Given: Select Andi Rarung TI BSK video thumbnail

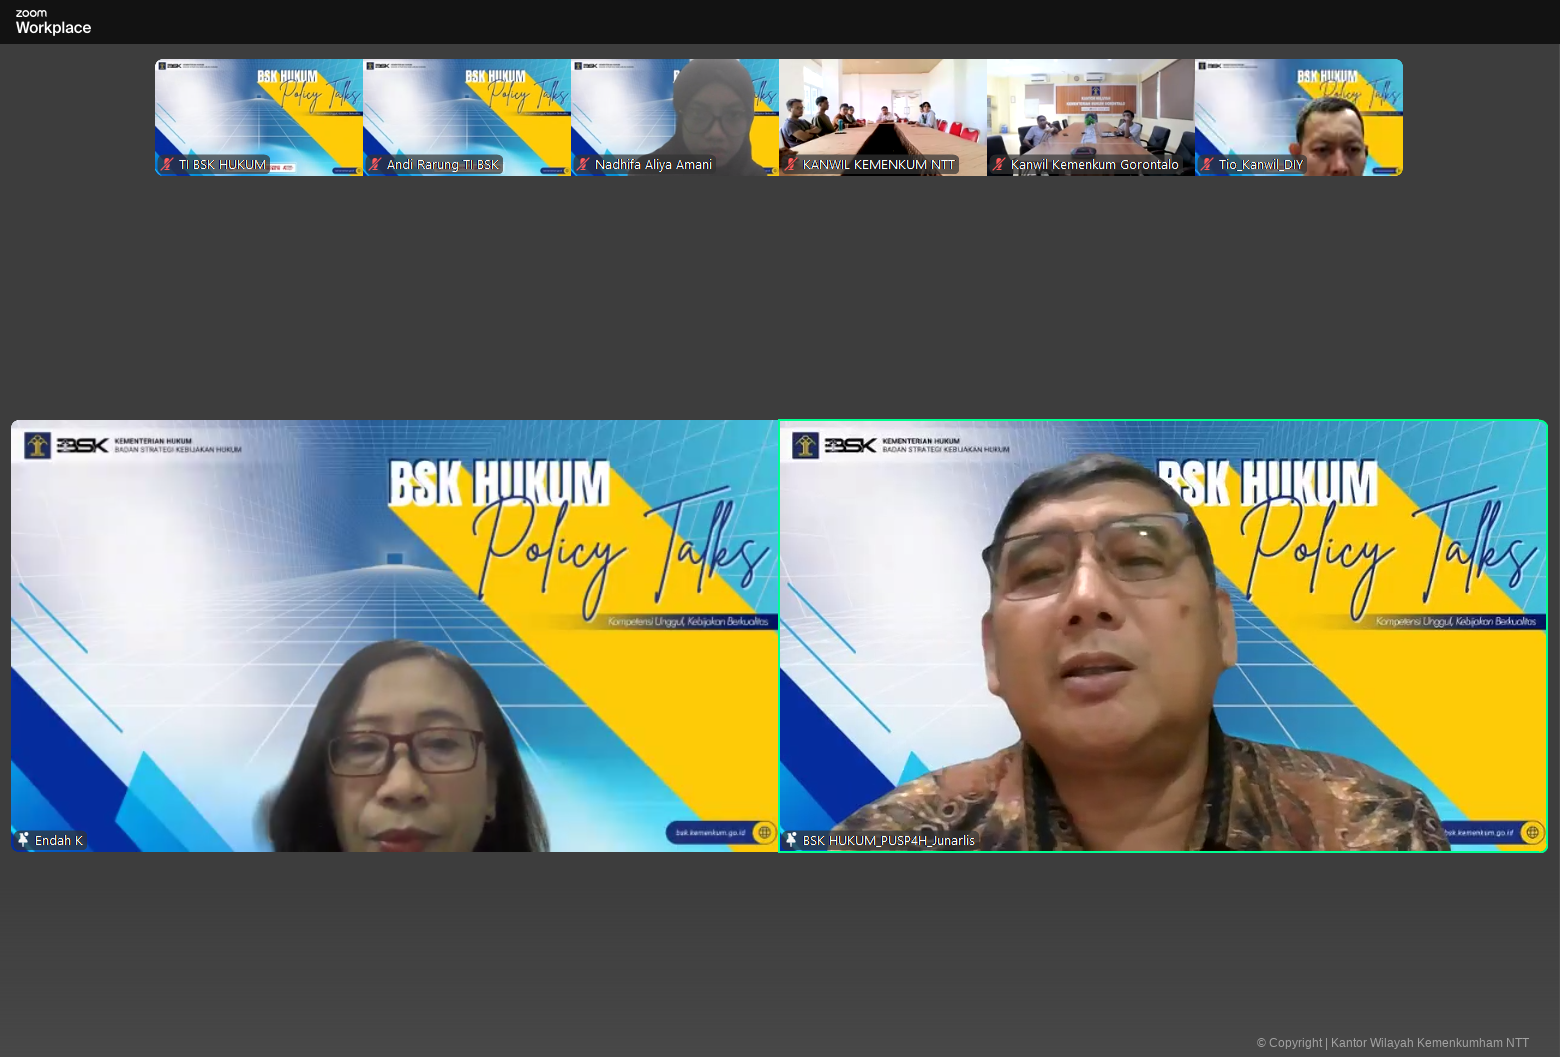Looking at the screenshot, I should (x=467, y=110).
